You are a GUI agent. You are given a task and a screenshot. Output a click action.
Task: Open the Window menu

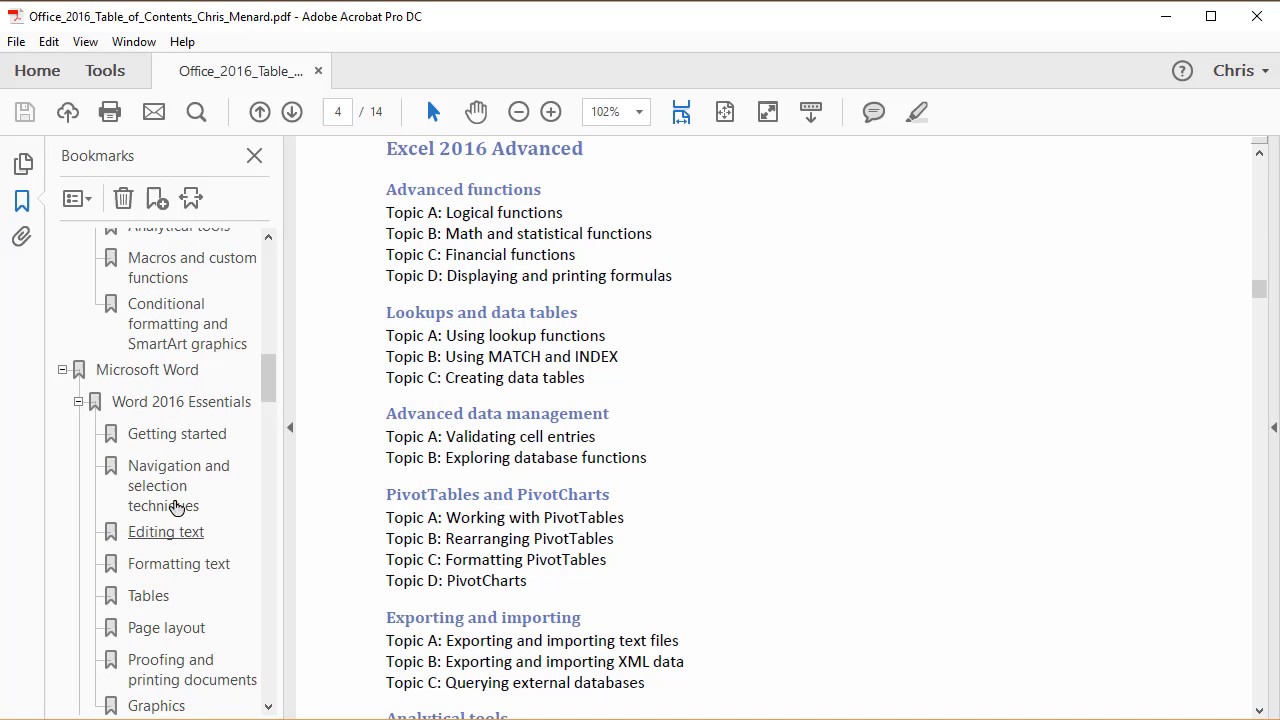click(x=134, y=42)
